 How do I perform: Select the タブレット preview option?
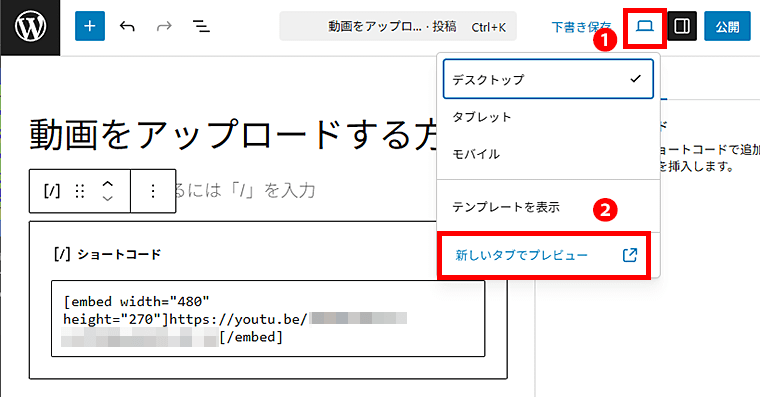coord(548,117)
